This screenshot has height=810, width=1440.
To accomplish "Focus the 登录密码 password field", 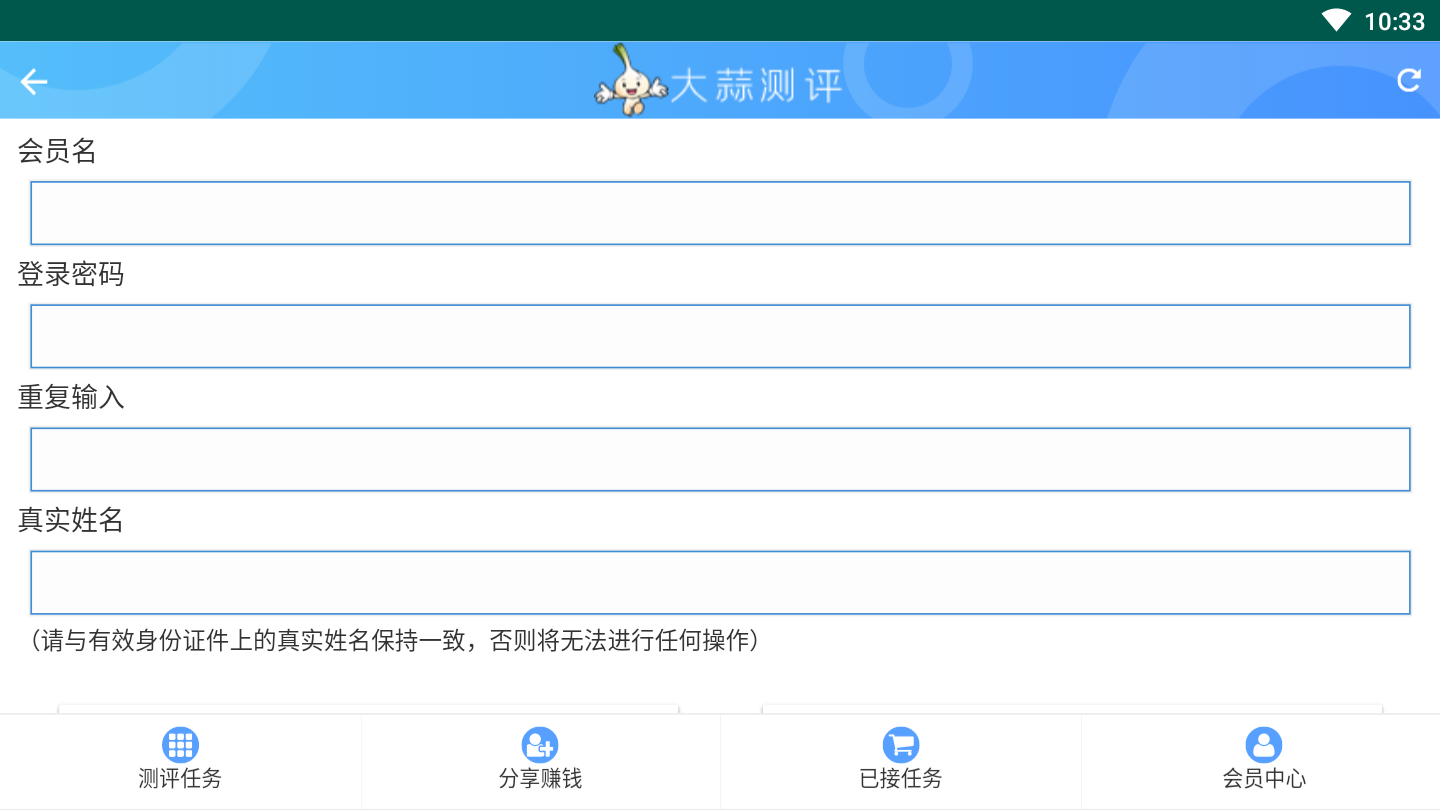I will coord(720,335).
